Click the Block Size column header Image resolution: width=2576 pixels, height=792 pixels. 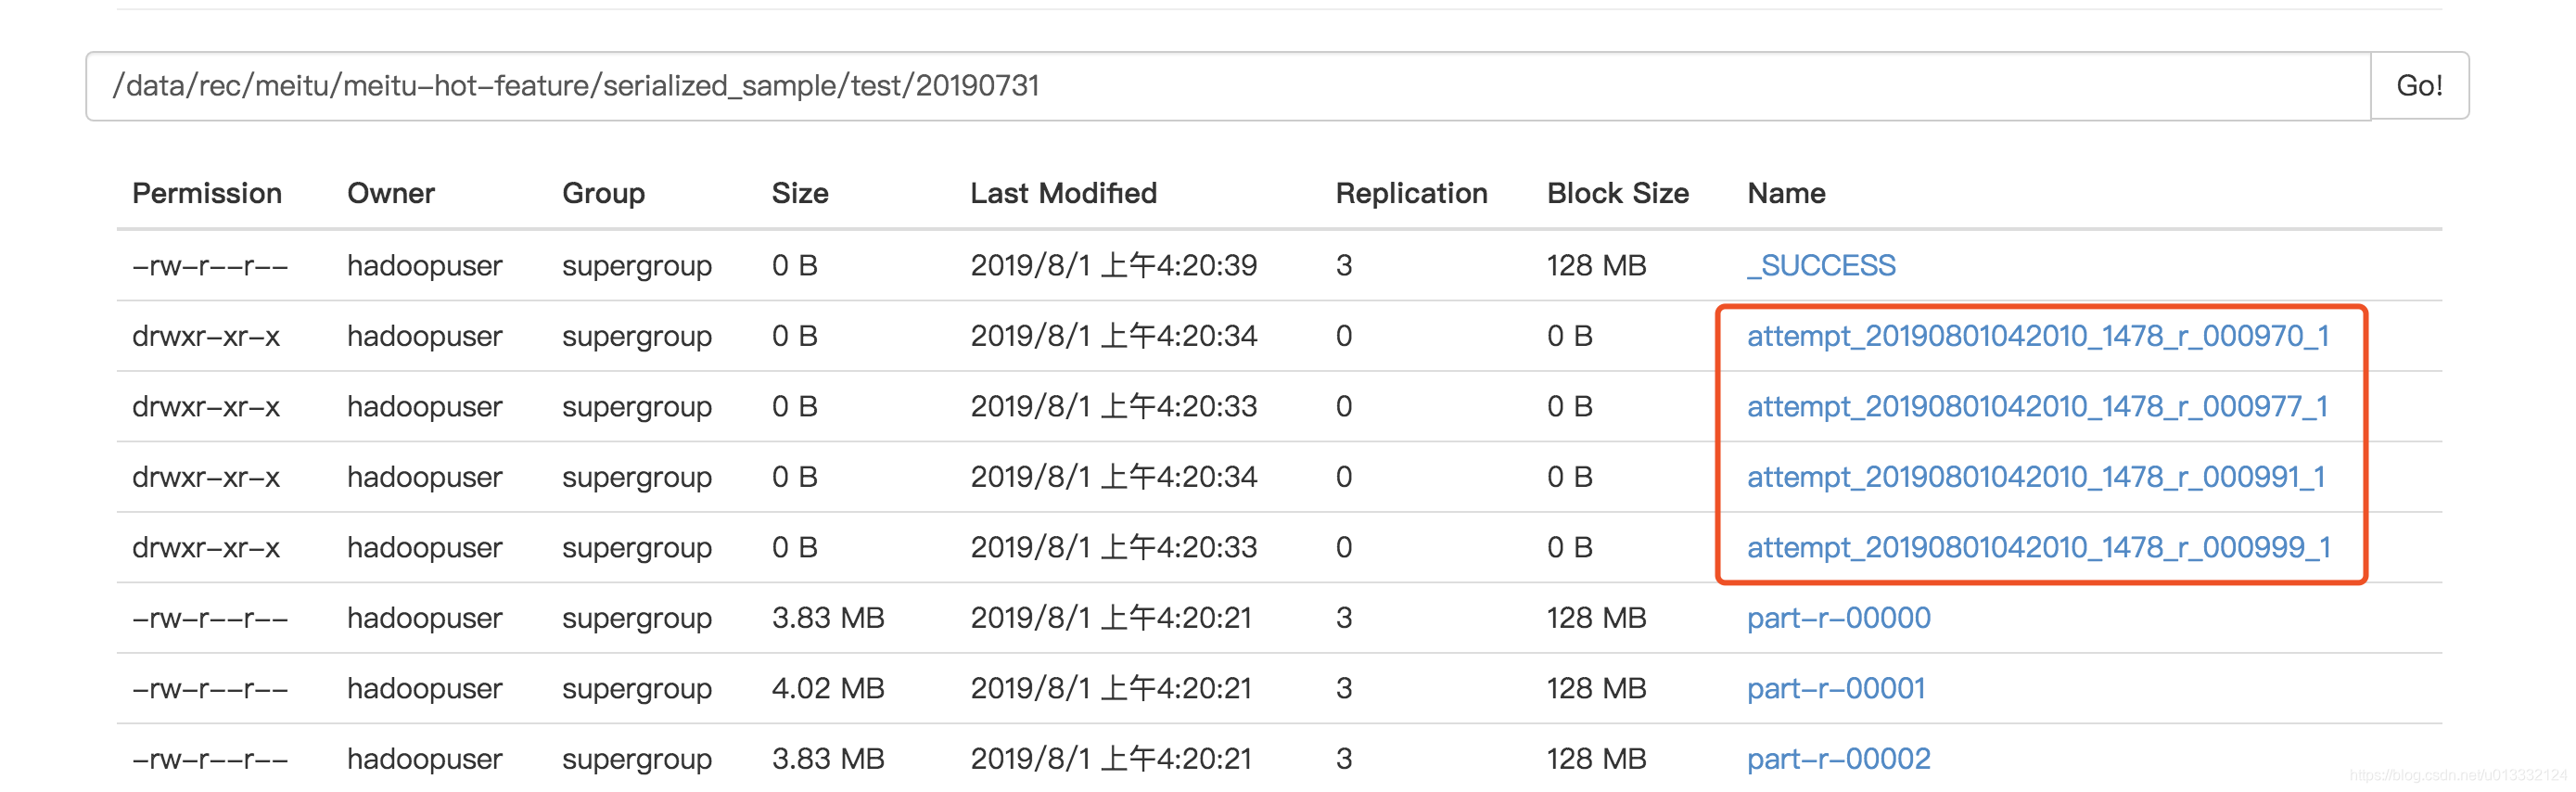(x=1617, y=193)
